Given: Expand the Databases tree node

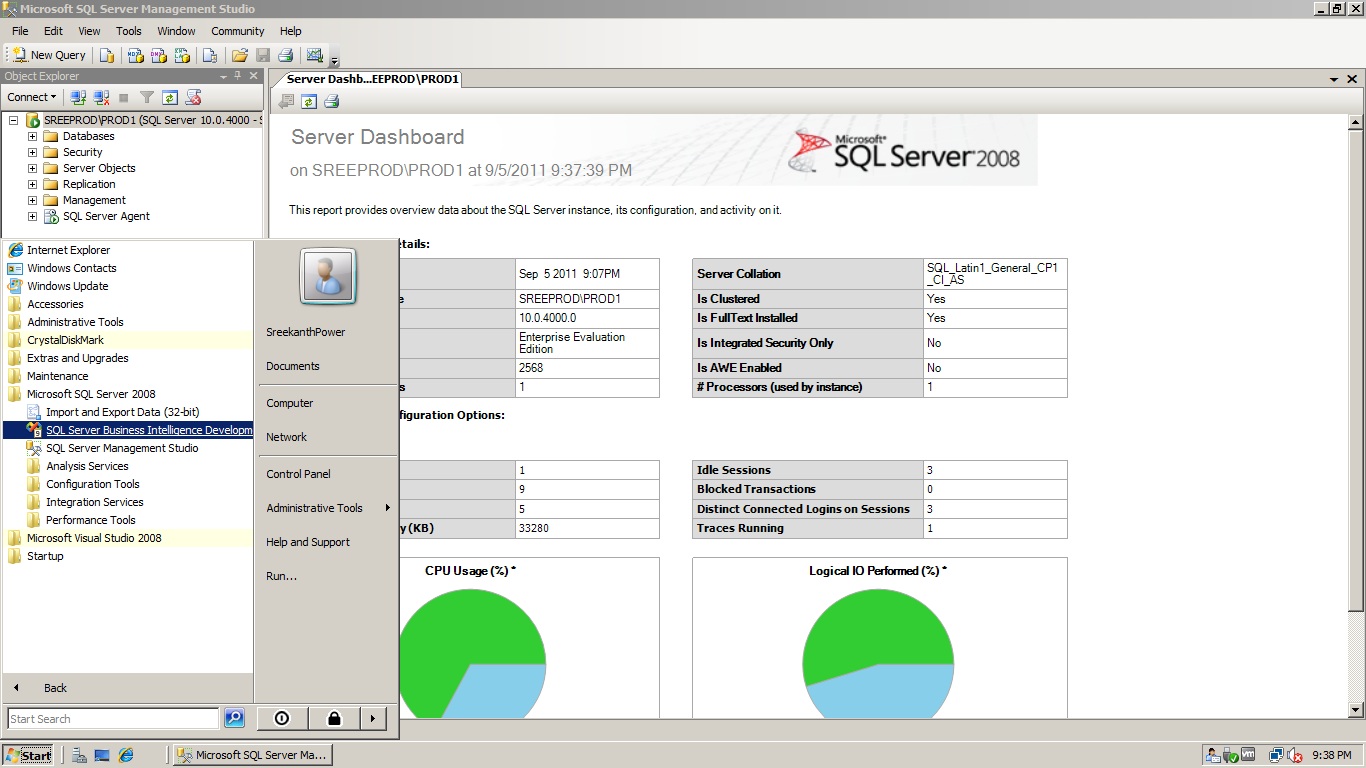Looking at the screenshot, I should [32, 136].
